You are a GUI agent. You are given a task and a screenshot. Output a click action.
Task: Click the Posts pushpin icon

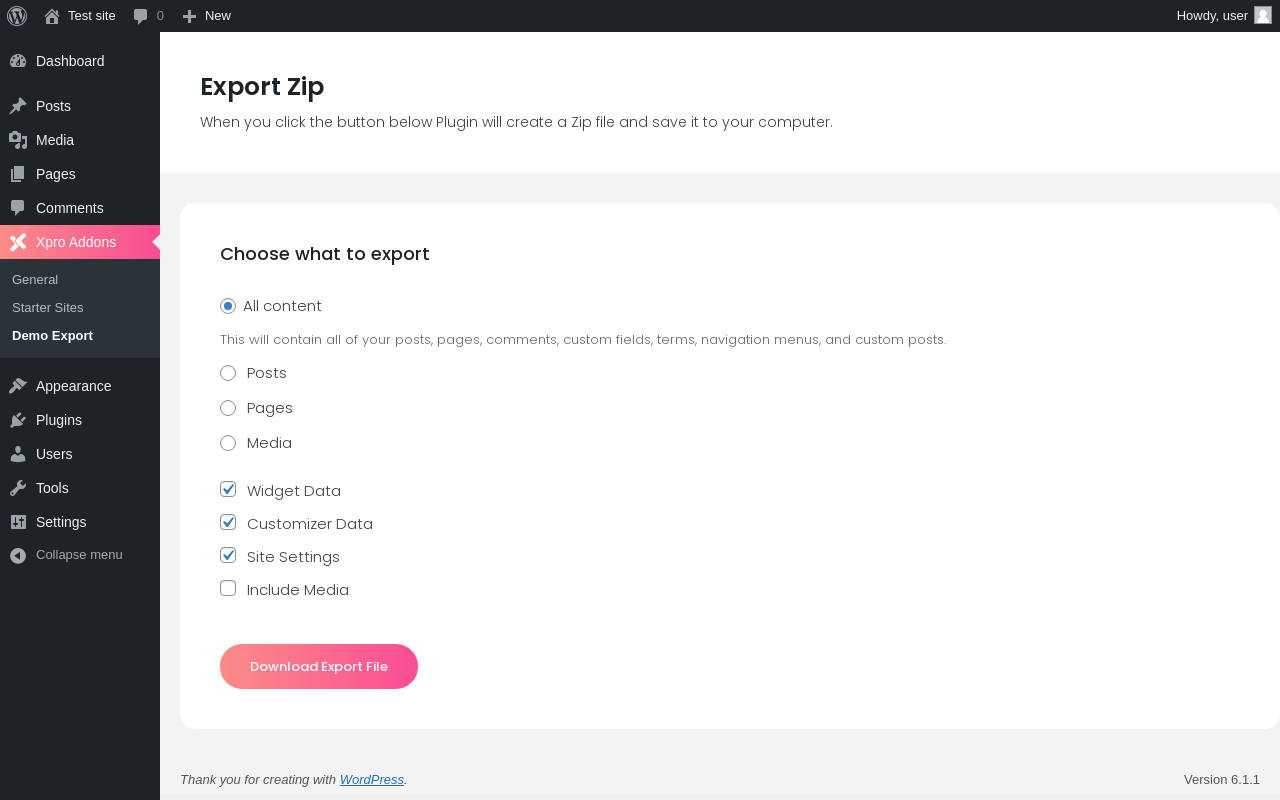coord(18,106)
